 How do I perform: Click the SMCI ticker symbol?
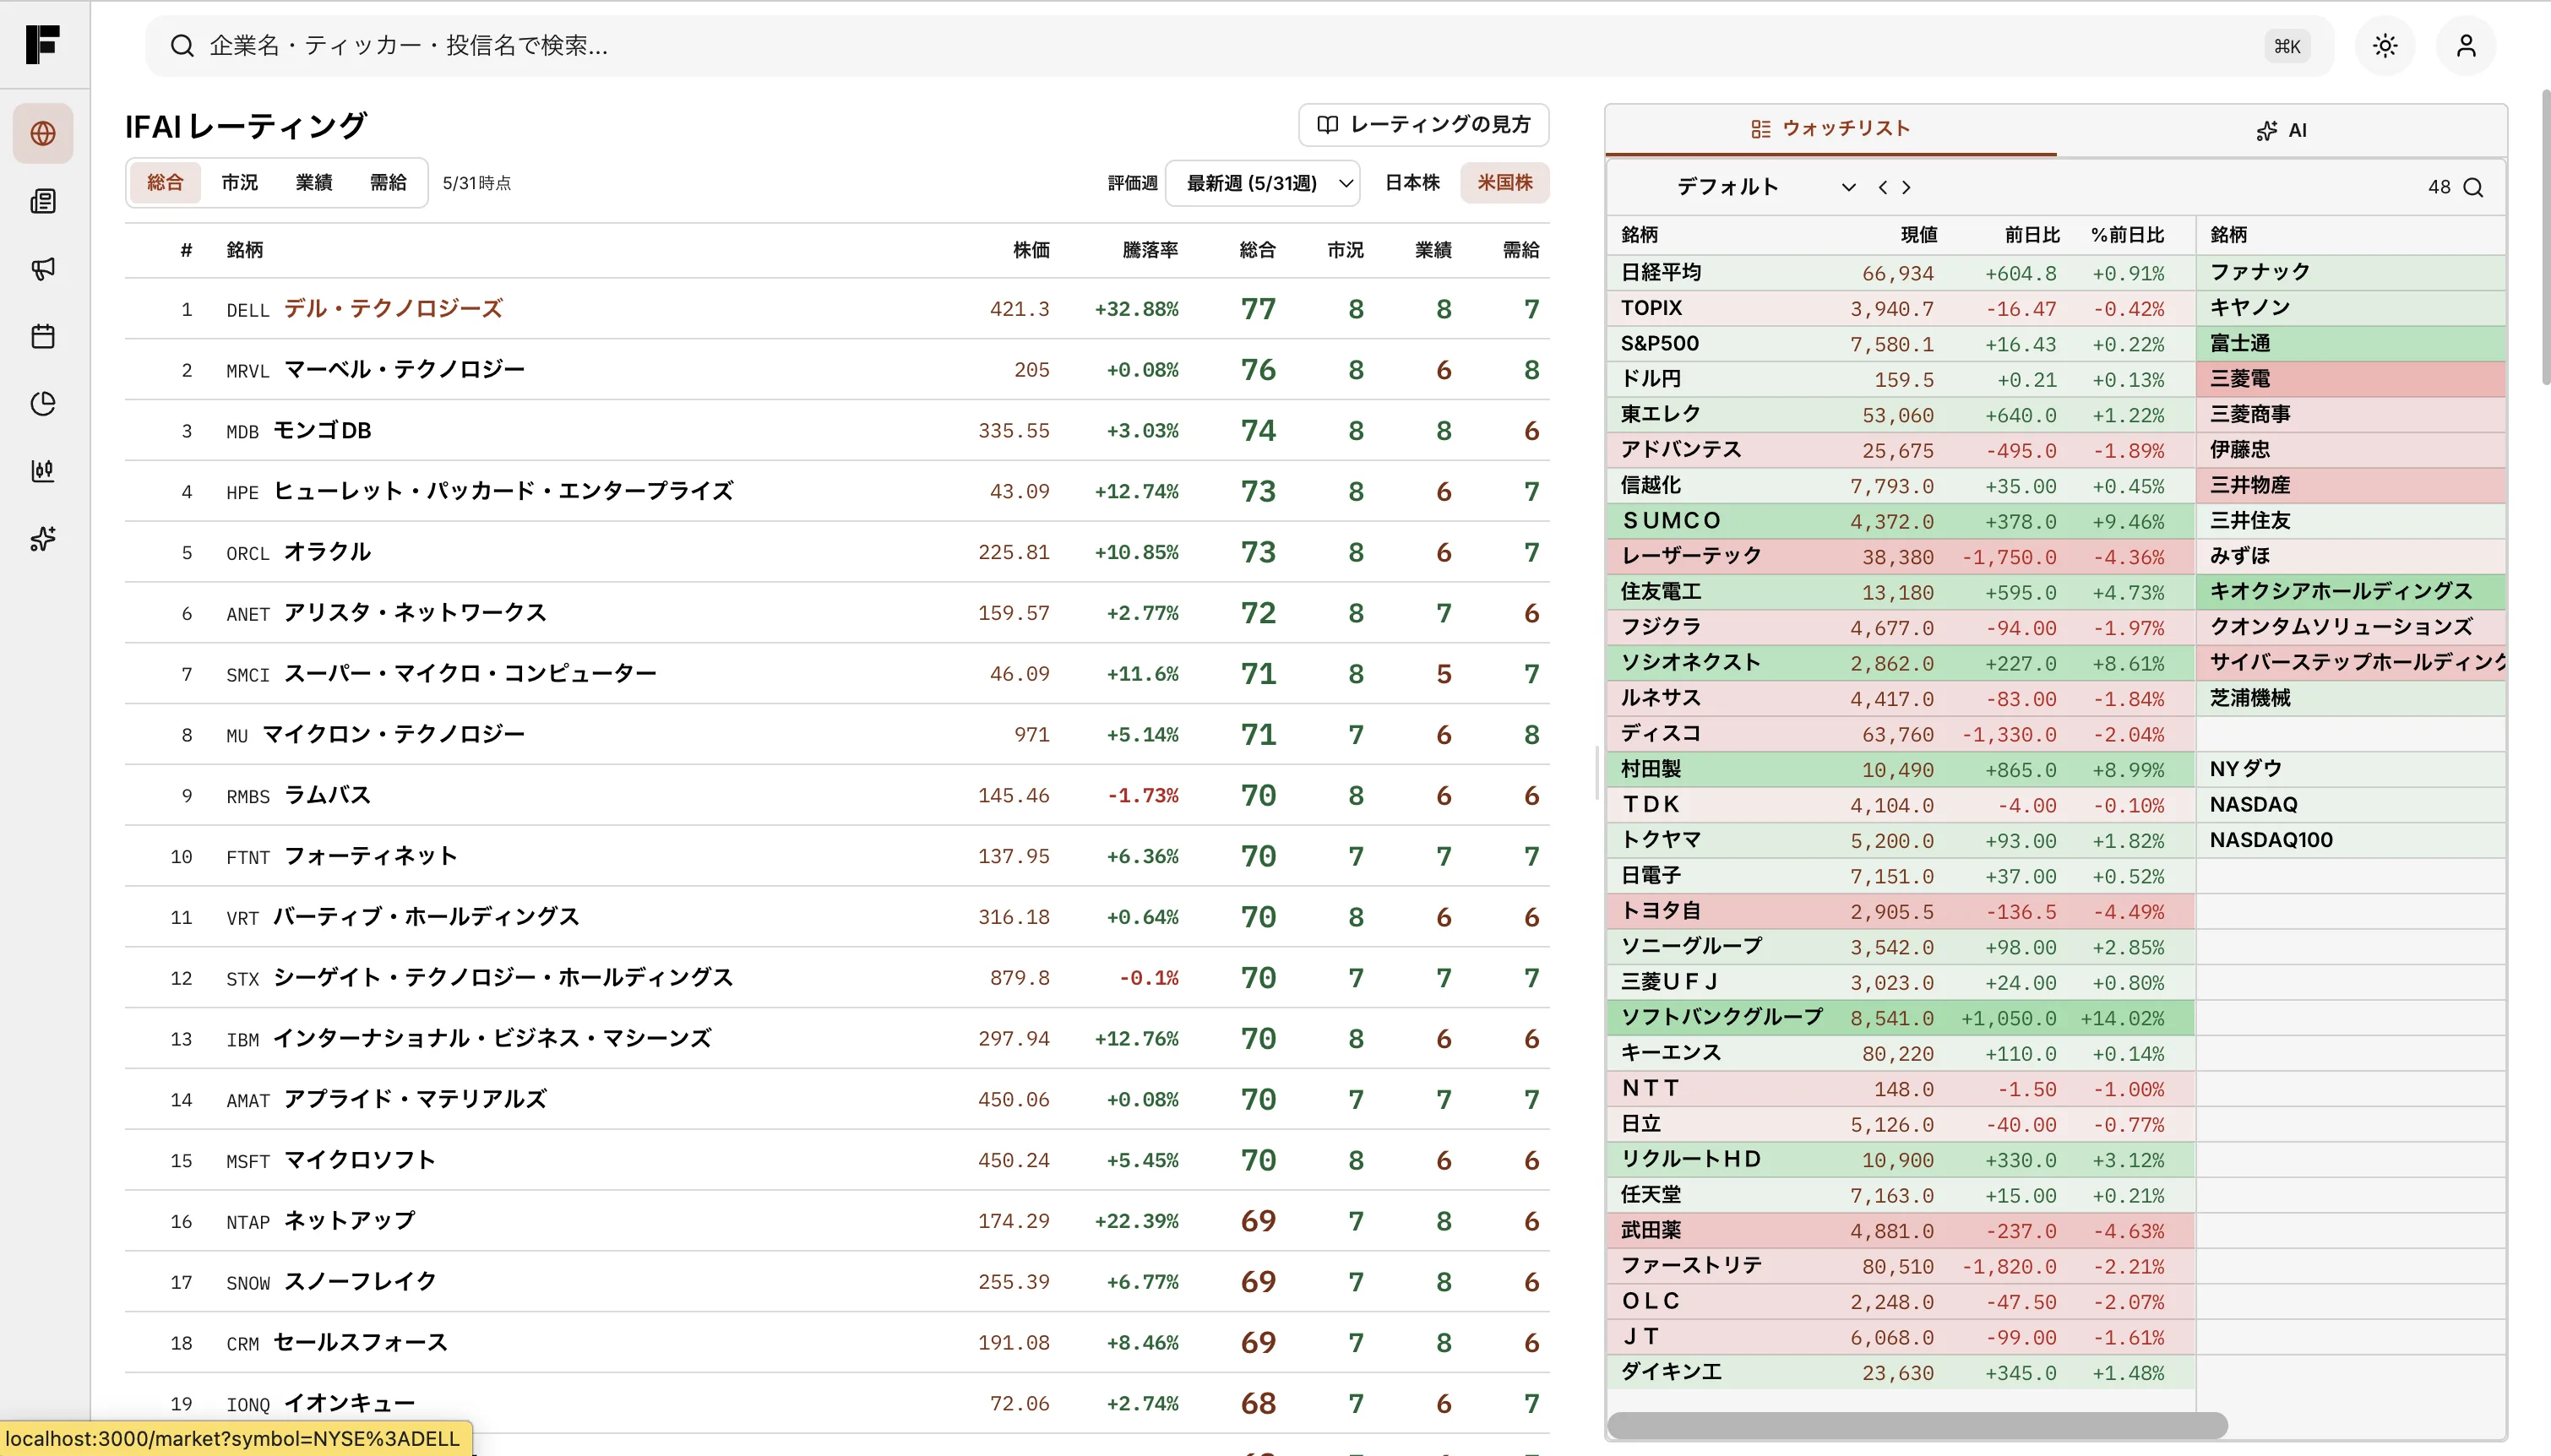tap(247, 675)
